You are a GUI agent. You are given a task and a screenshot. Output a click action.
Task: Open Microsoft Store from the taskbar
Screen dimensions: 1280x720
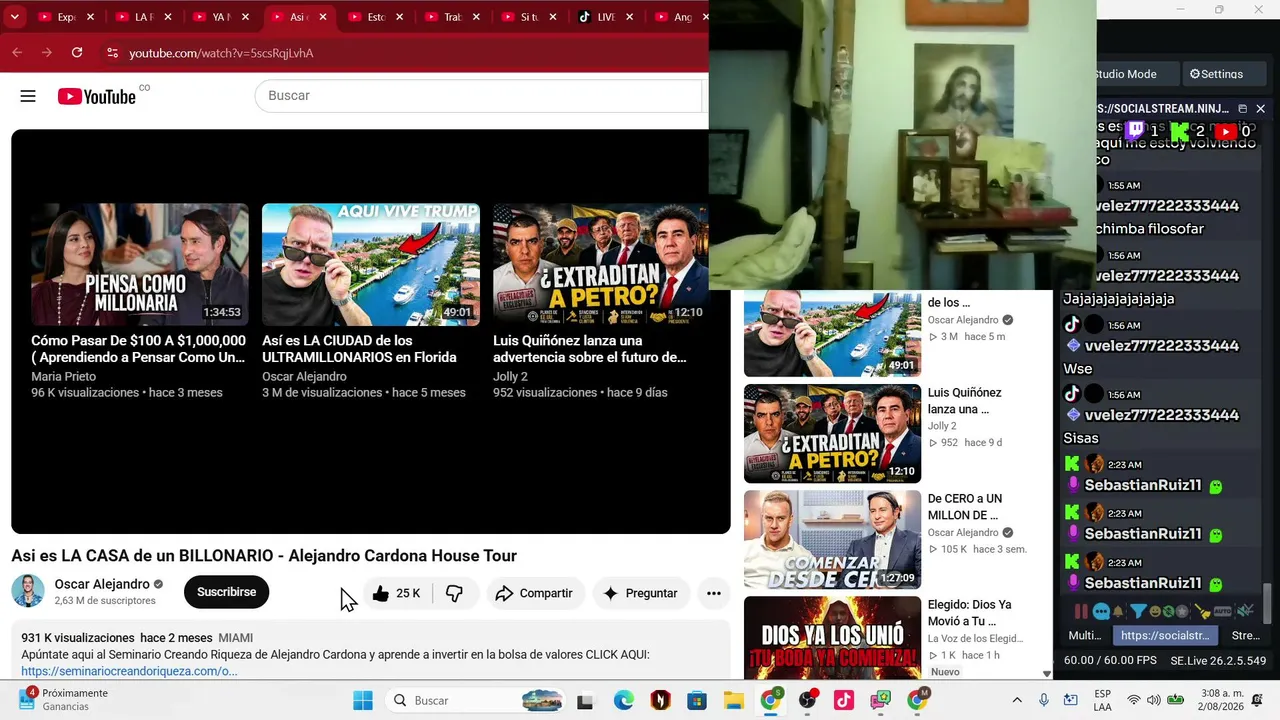(x=696, y=700)
